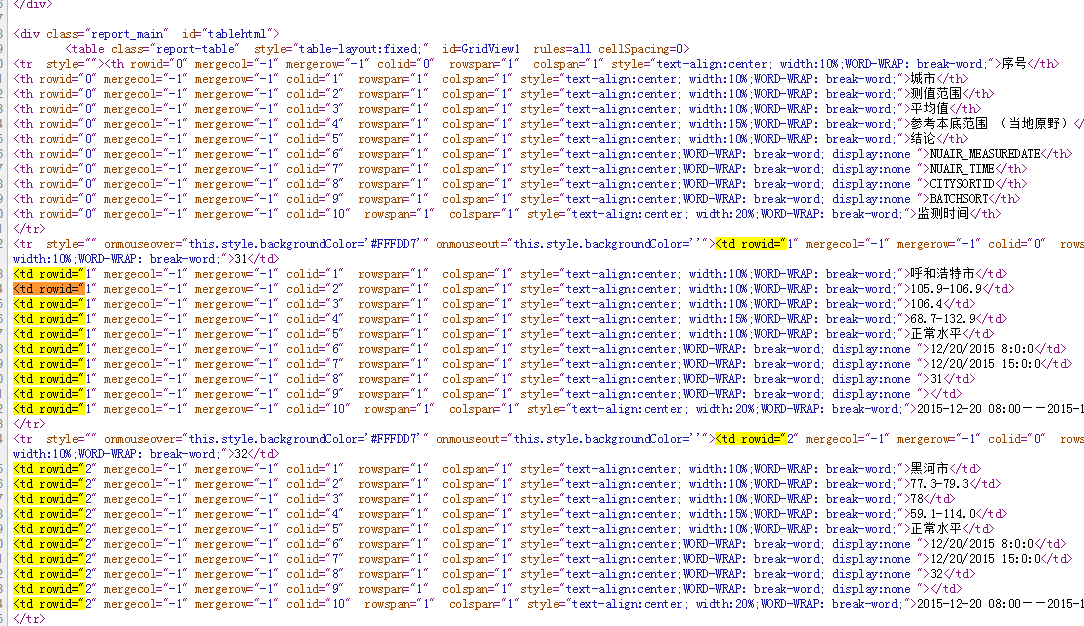Click the CITYSORTID header text
Viewport: 1084px width, 626px height.
962,184
